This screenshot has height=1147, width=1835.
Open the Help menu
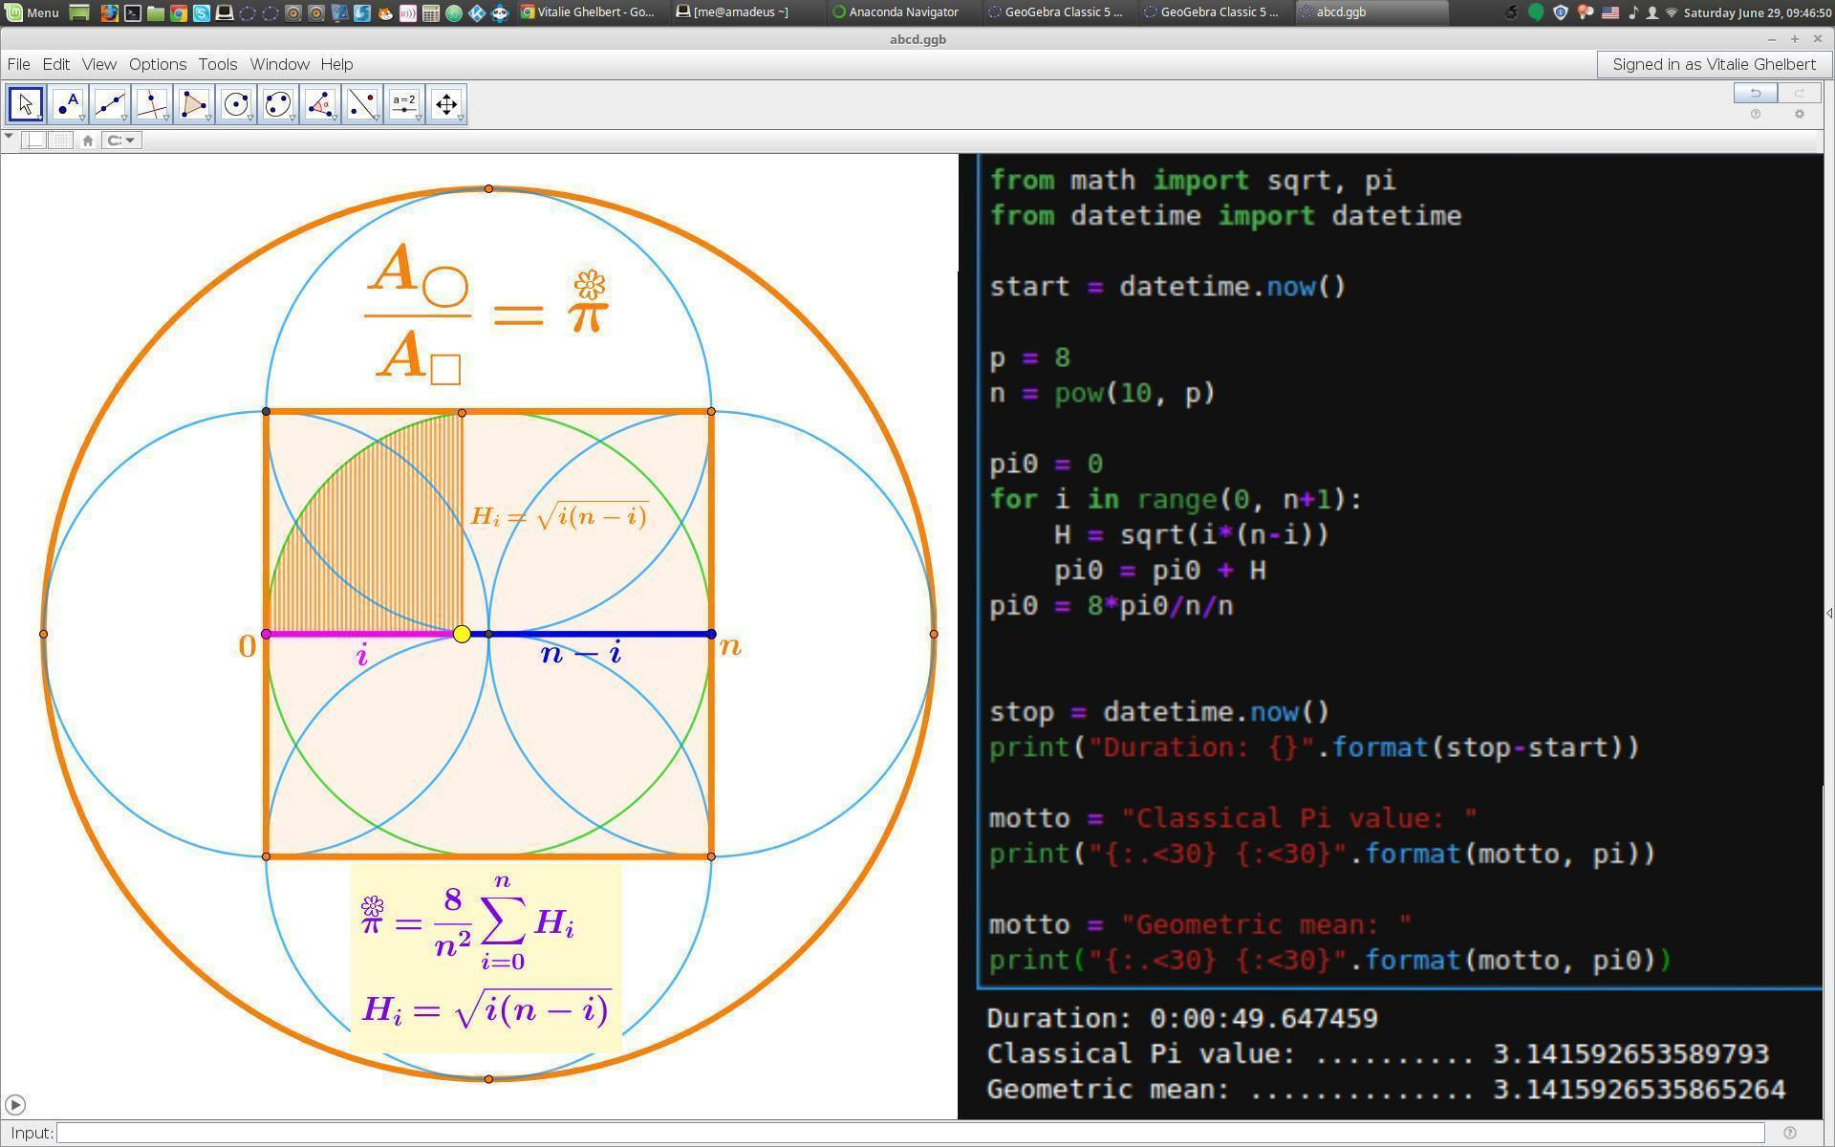337,64
